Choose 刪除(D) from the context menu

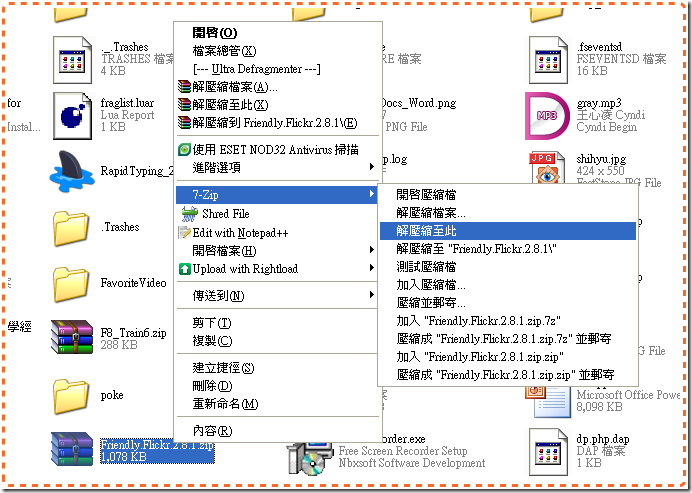(x=278, y=386)
